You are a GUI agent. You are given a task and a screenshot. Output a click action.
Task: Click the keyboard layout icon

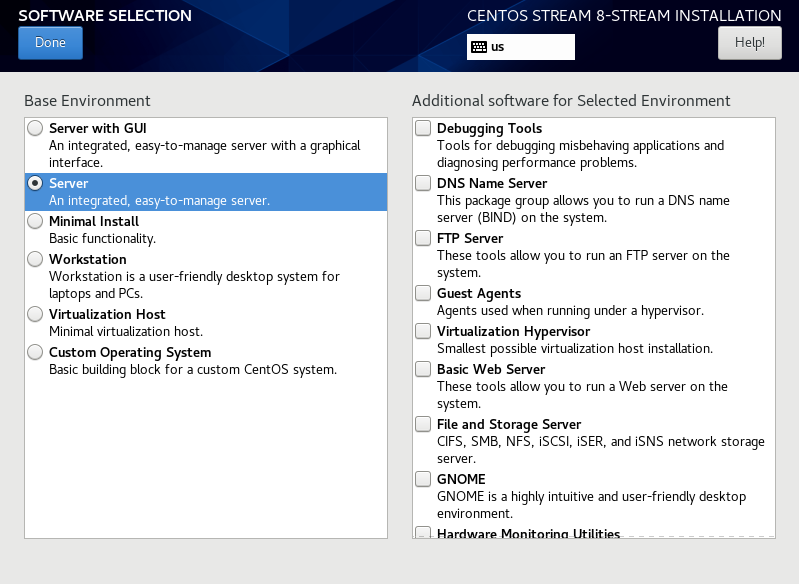click(478, 47)
